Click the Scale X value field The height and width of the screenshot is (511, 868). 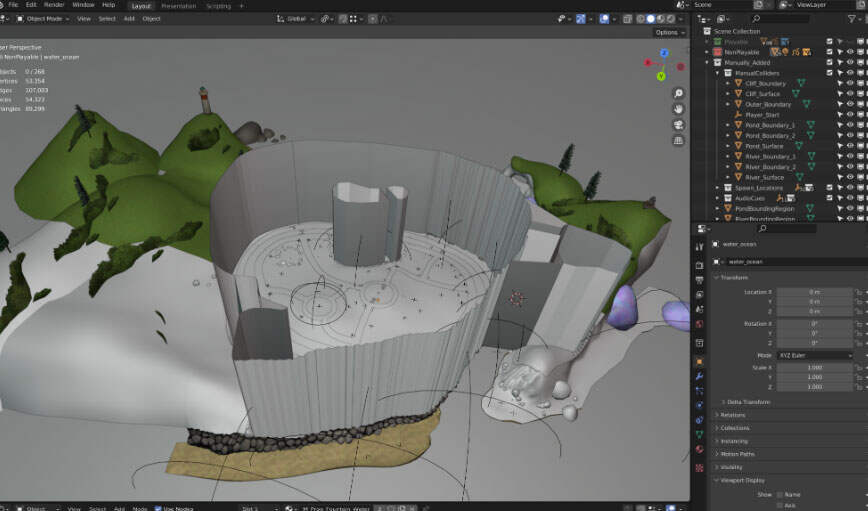(x=814, y=367)
